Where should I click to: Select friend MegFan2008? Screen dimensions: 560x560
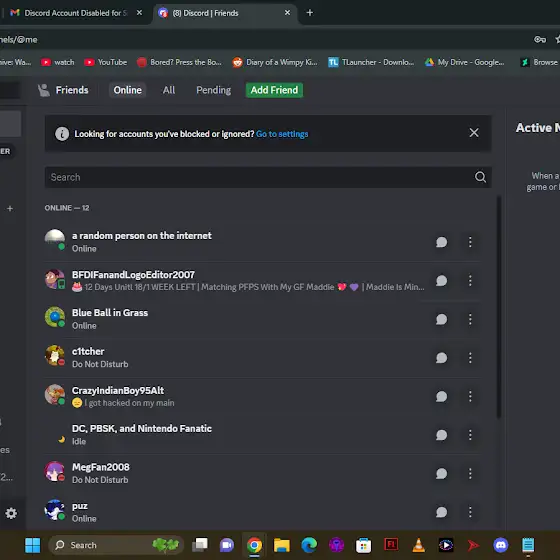click(x=262, y=474)
